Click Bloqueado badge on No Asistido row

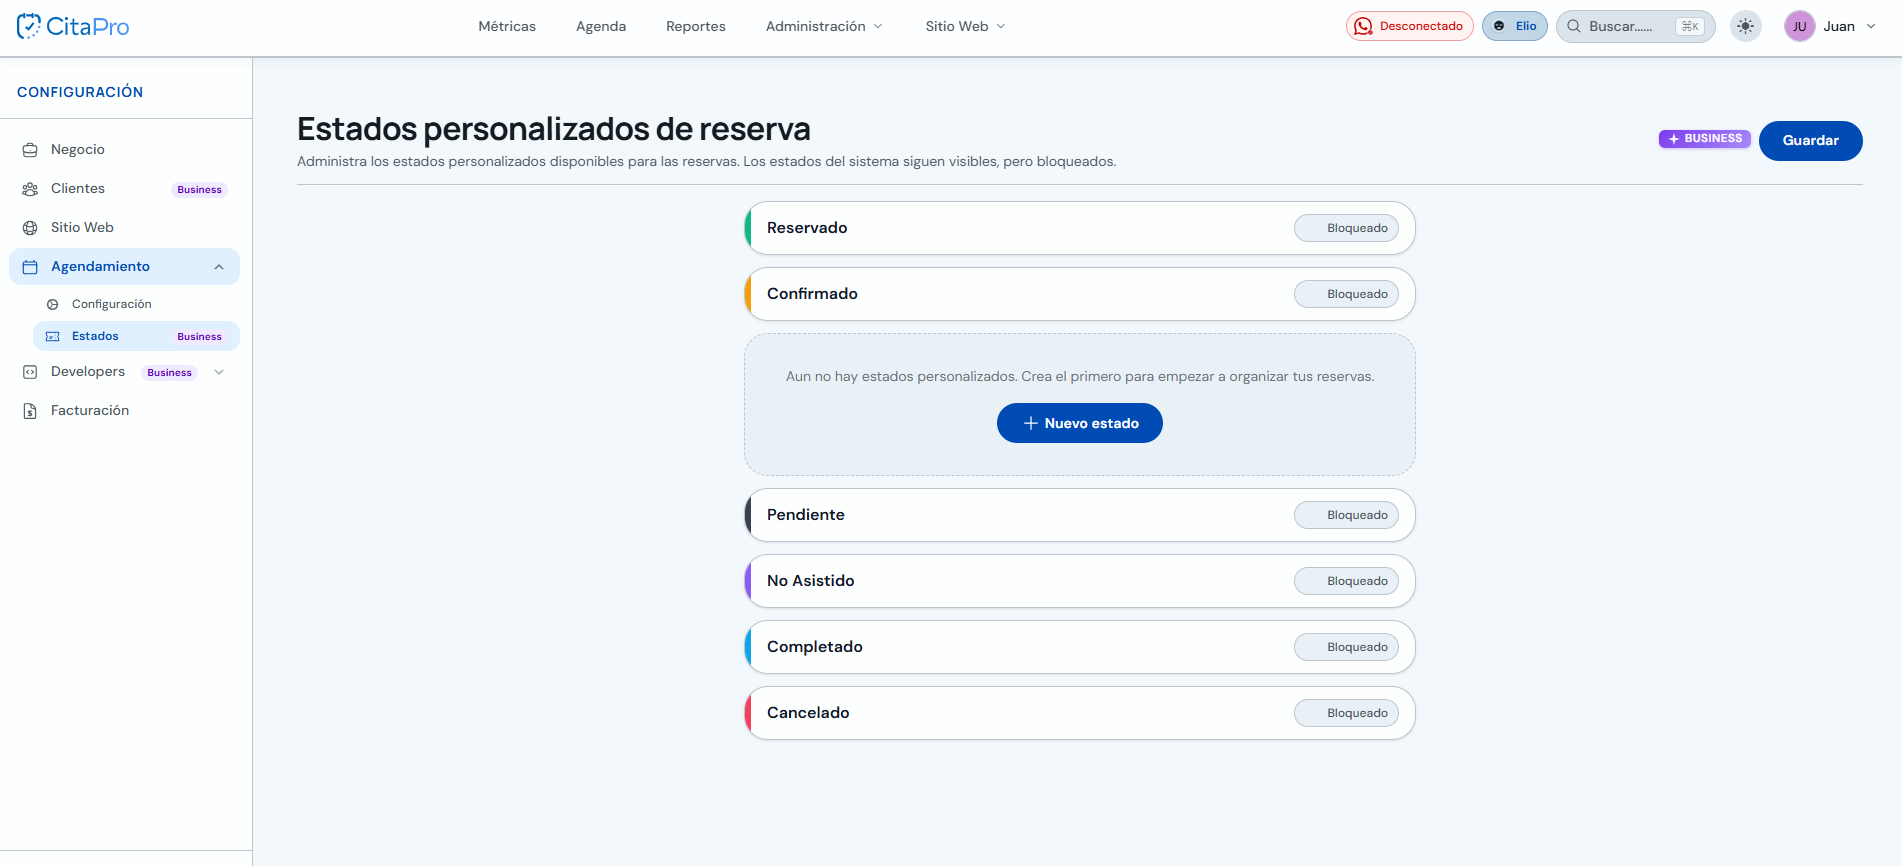tap(1346, 581)
